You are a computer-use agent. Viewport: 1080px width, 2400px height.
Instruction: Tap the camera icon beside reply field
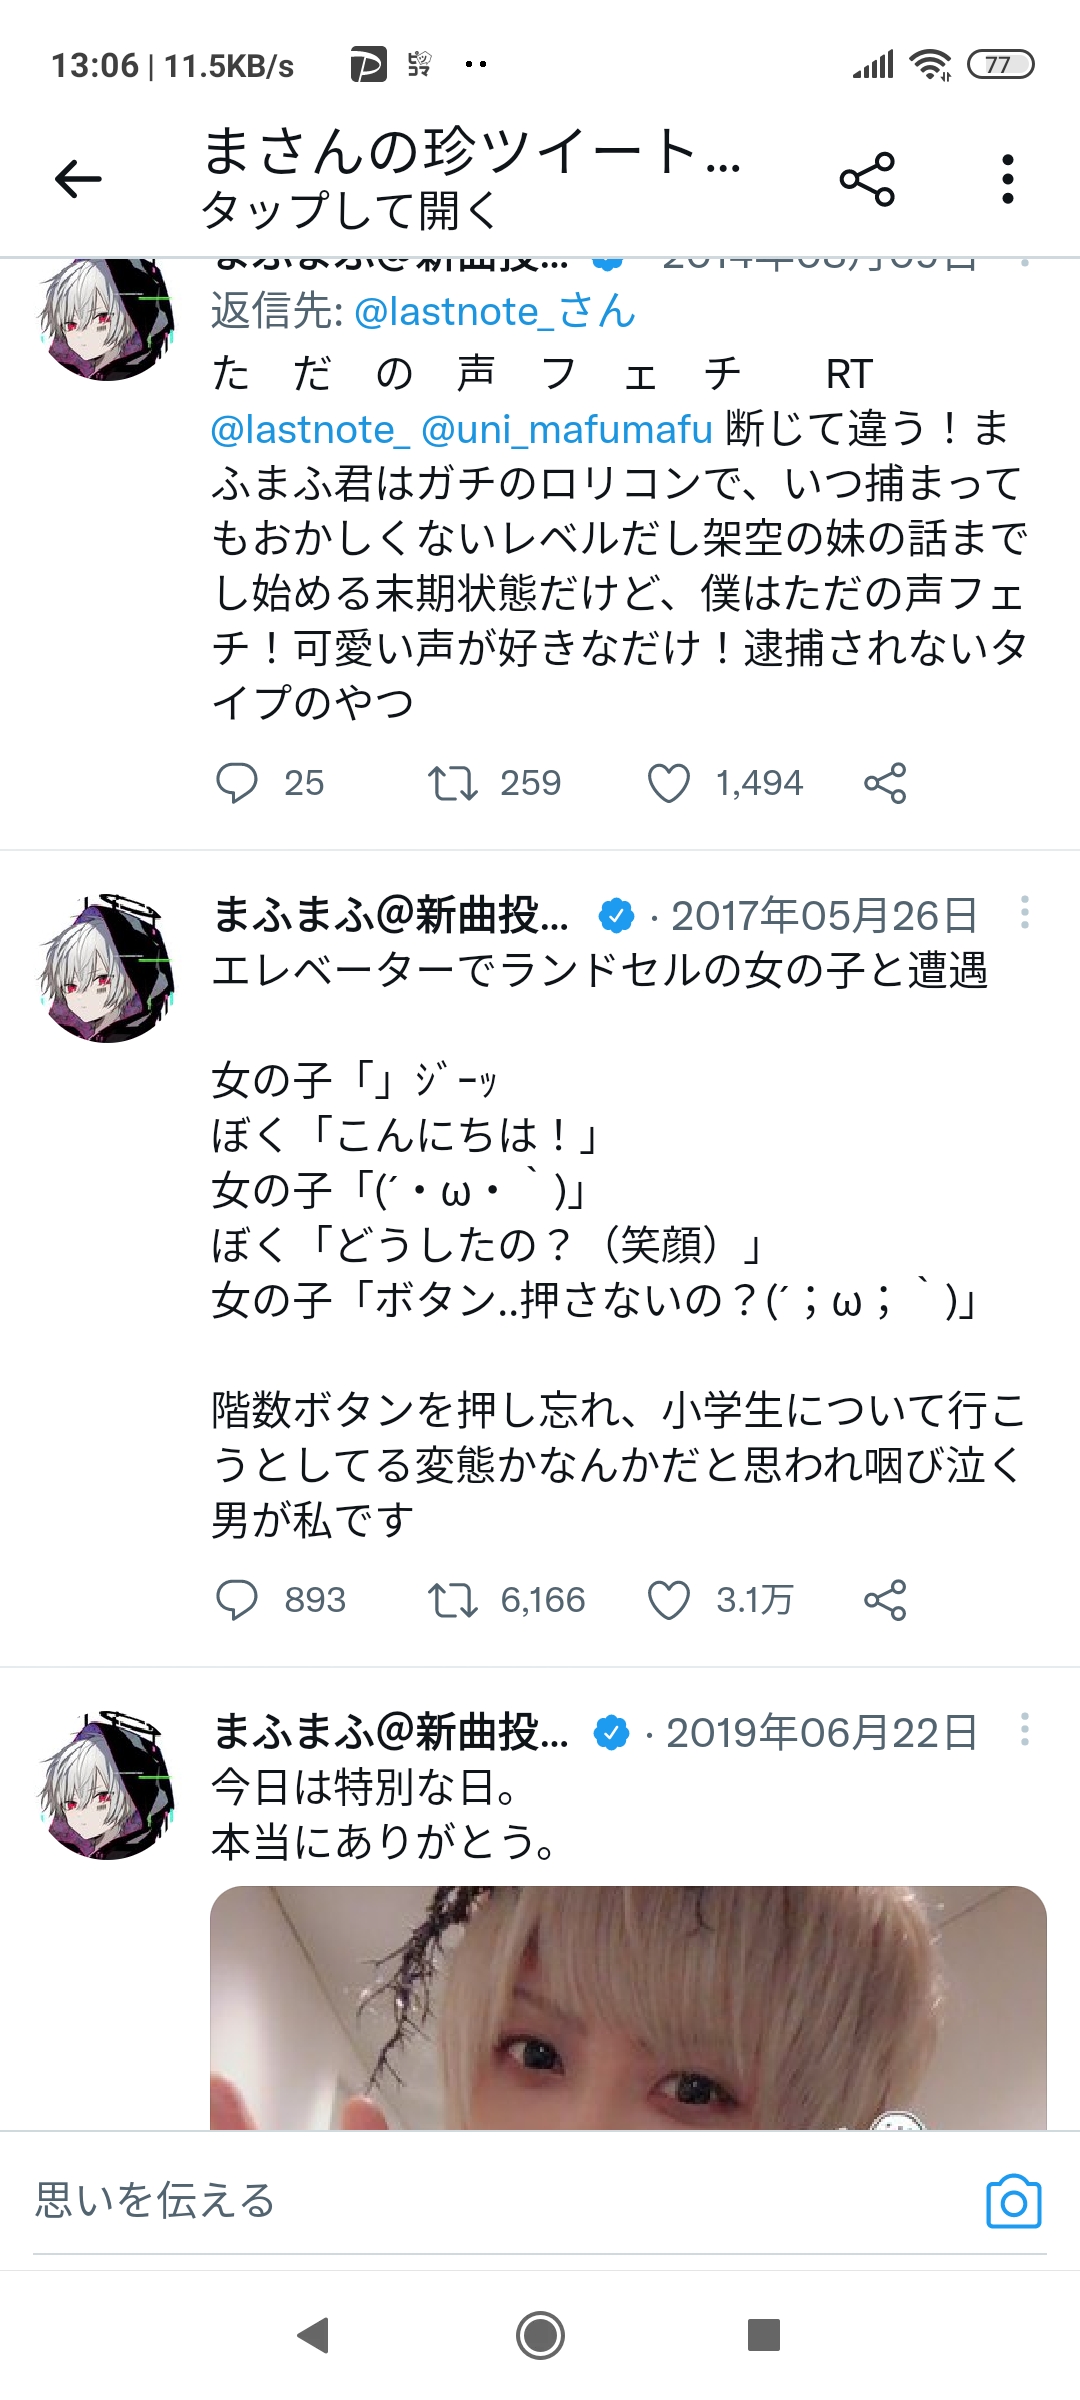click(1013, 2201)
